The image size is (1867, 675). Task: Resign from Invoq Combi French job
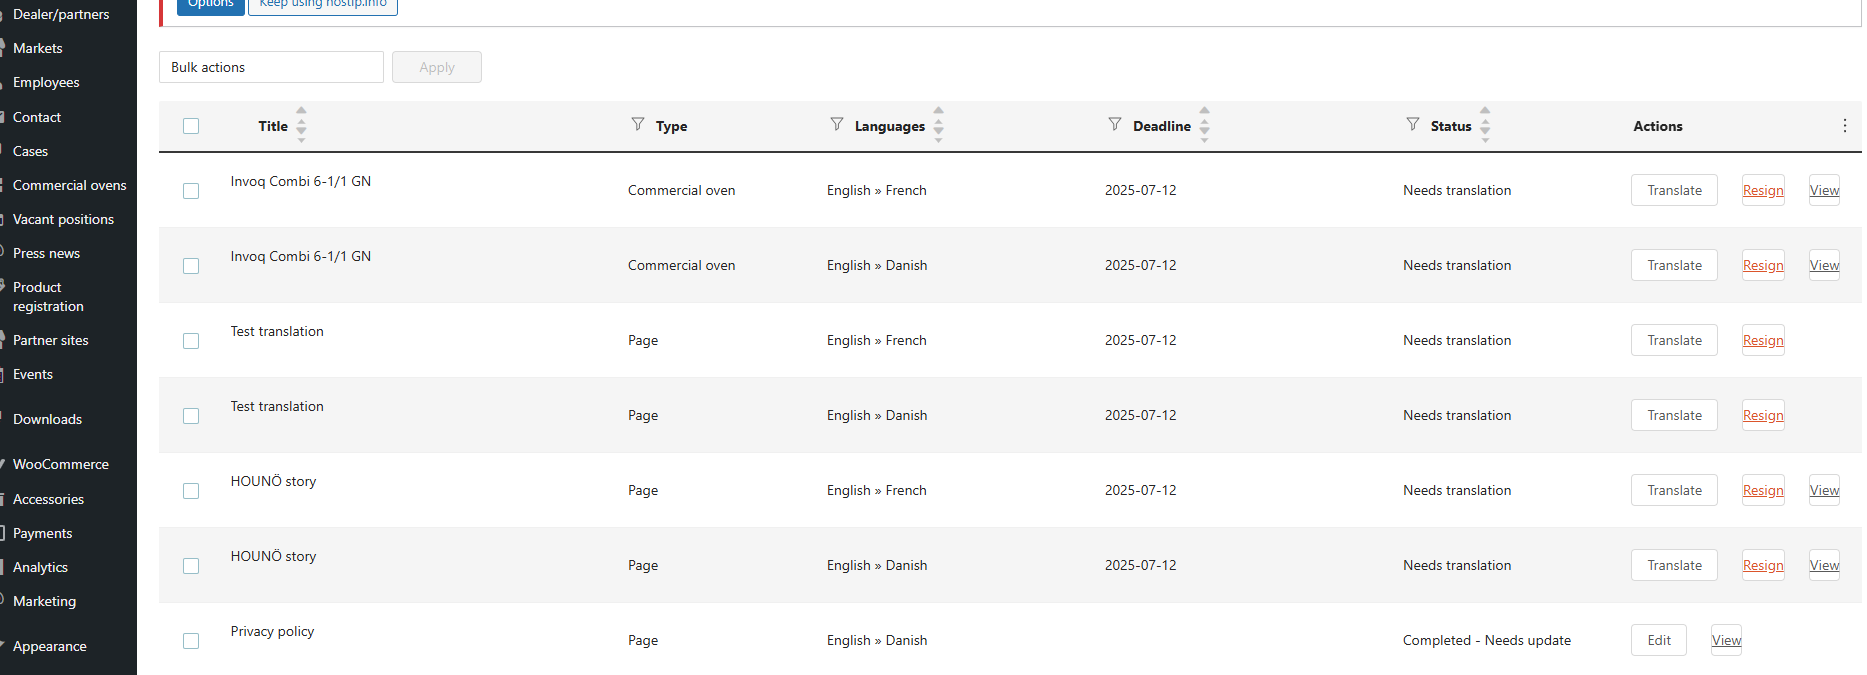click(1763, 190)
